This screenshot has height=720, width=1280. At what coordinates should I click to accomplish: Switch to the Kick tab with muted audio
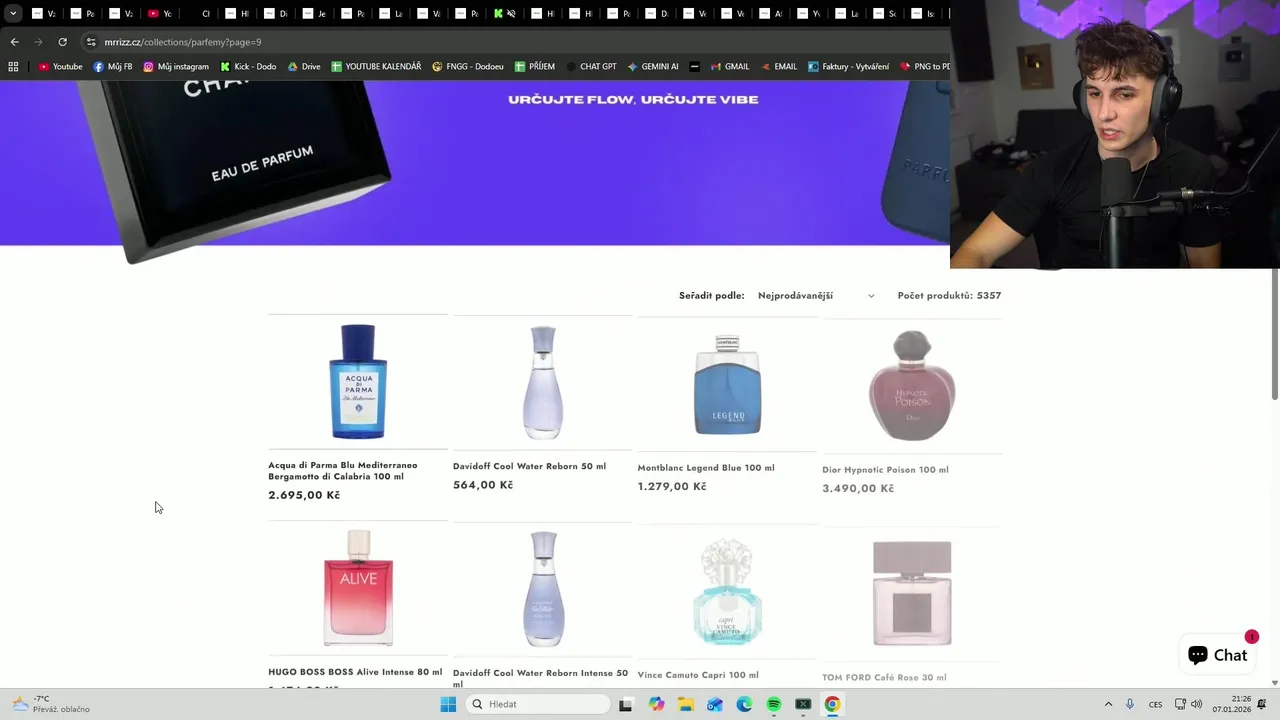pos(505,14)
